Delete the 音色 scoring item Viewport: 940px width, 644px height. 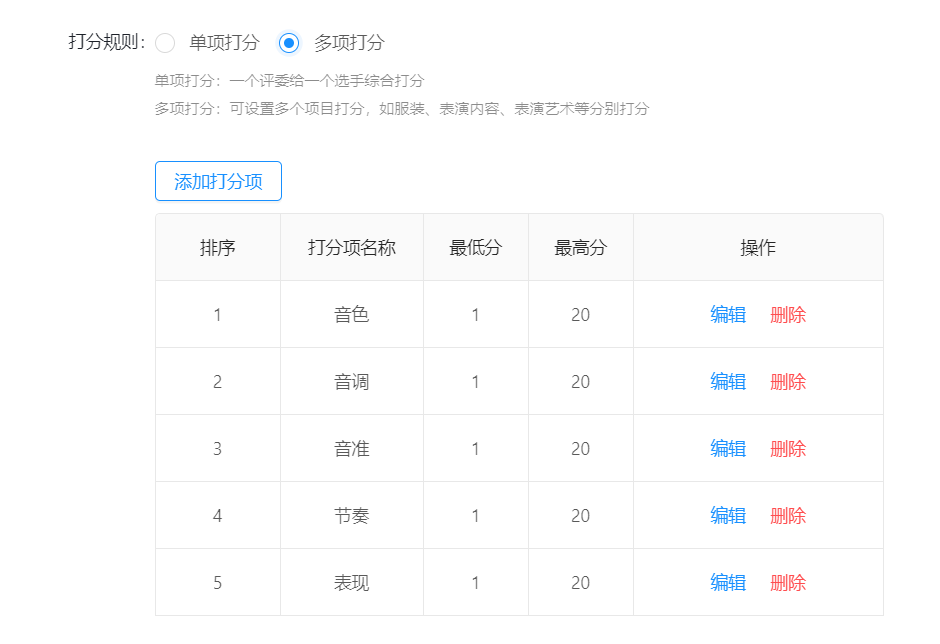[x=788, y=315]
